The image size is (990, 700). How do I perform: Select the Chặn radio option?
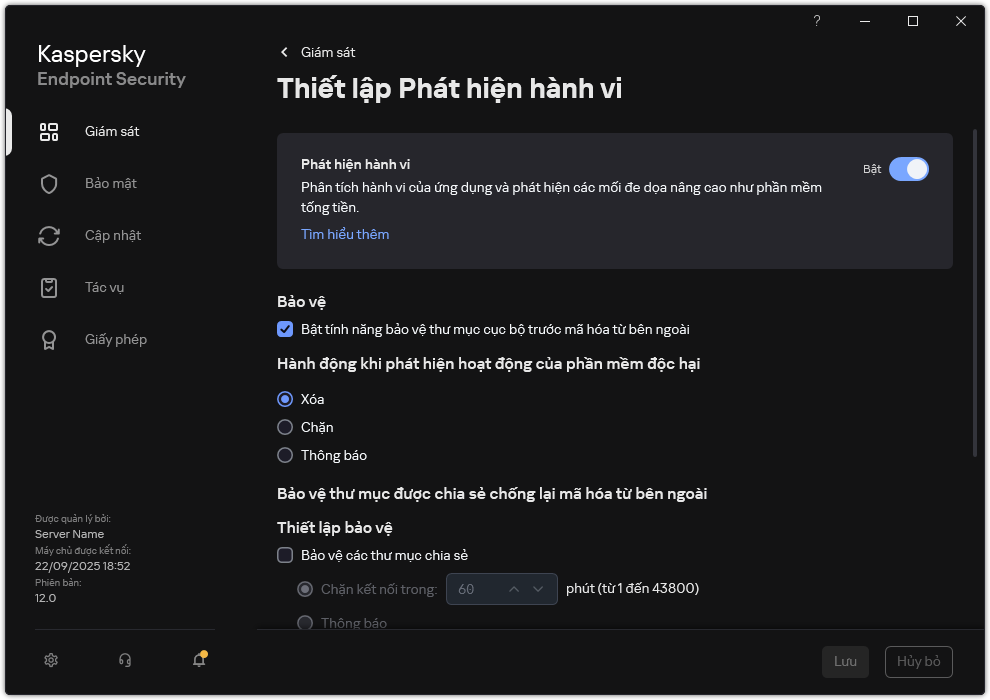click(x=285, y=427)
